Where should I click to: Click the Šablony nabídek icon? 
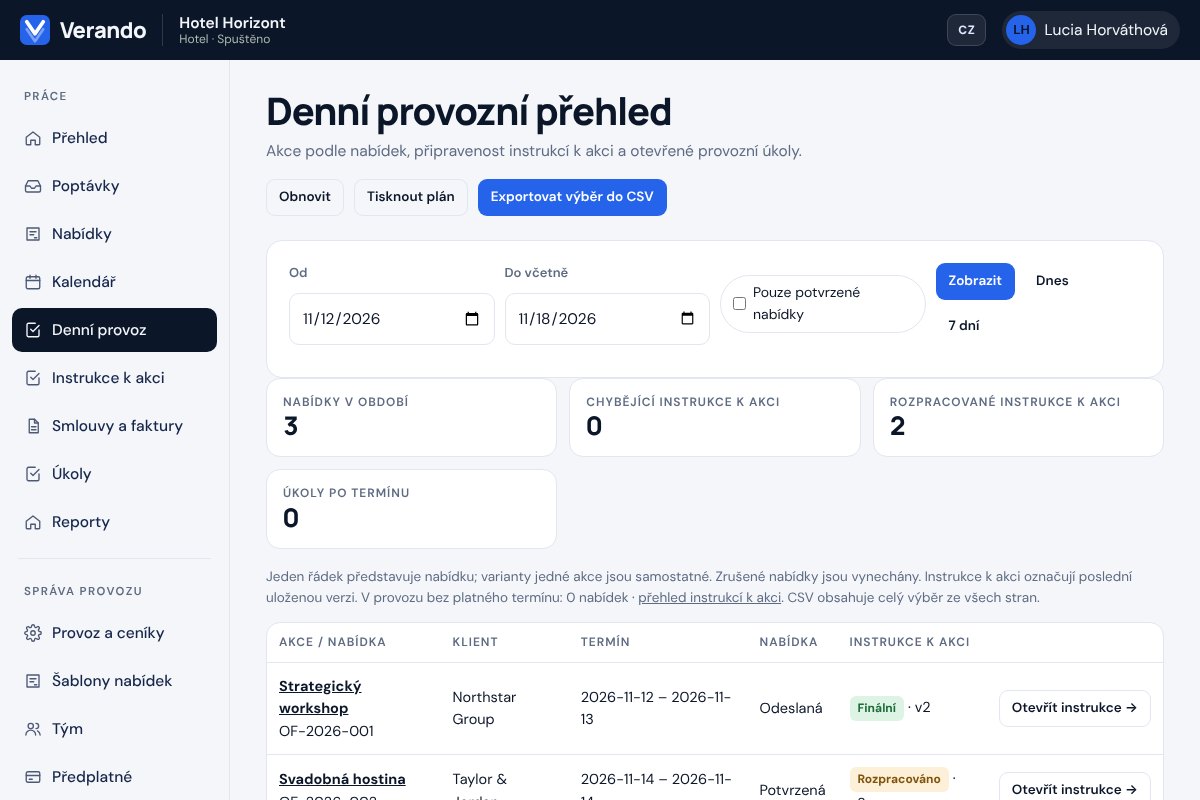33,681
